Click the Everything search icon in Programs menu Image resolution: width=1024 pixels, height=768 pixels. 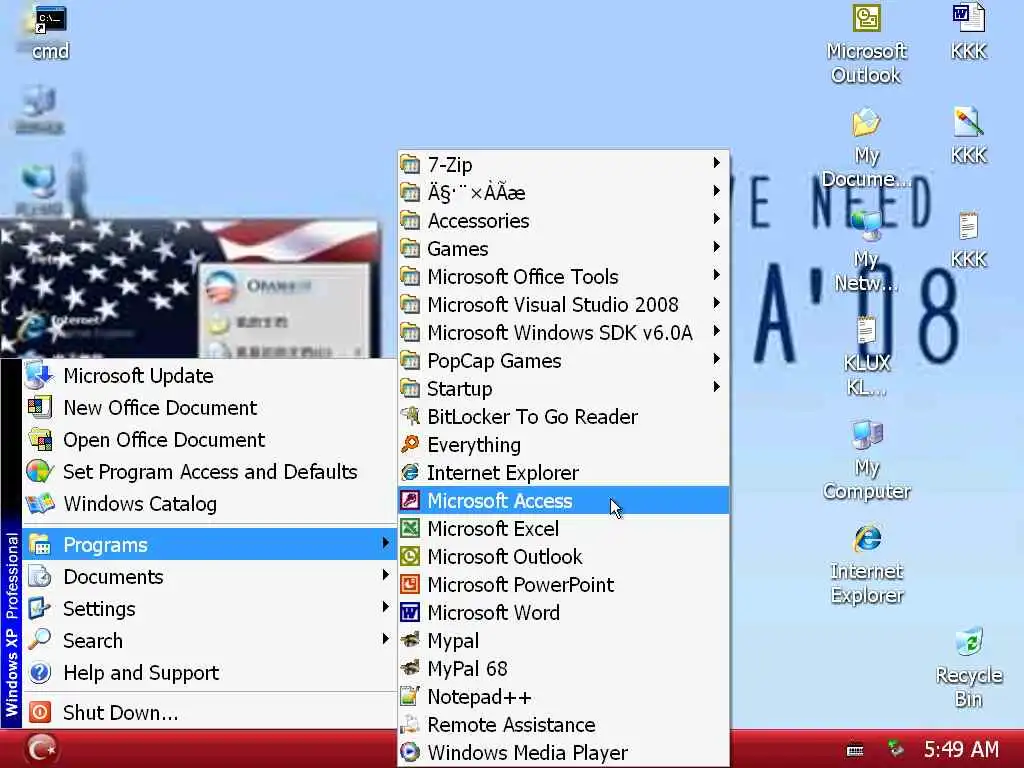tap(410, 444)
